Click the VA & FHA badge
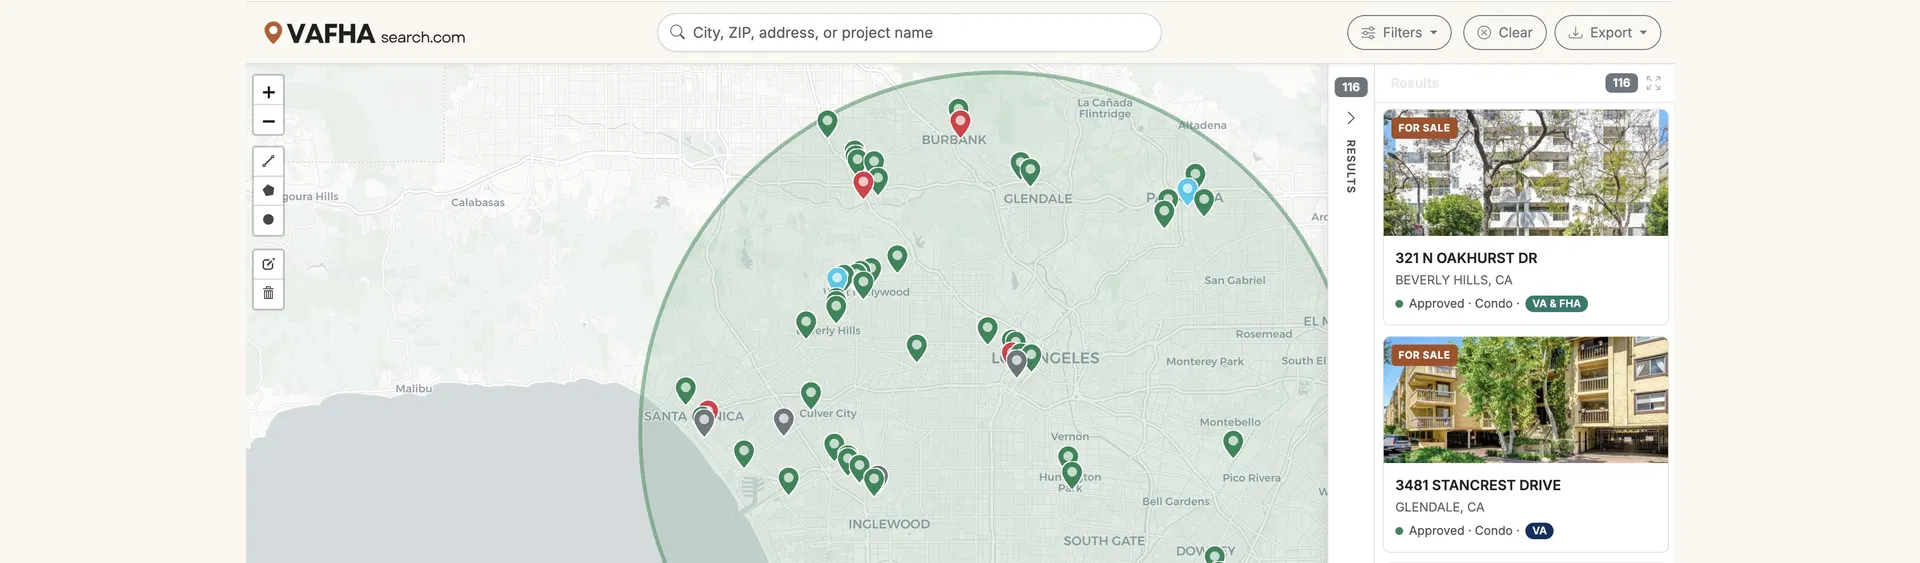The image size is (1920, 563). pyautogui.click(x=1556, y=304)
